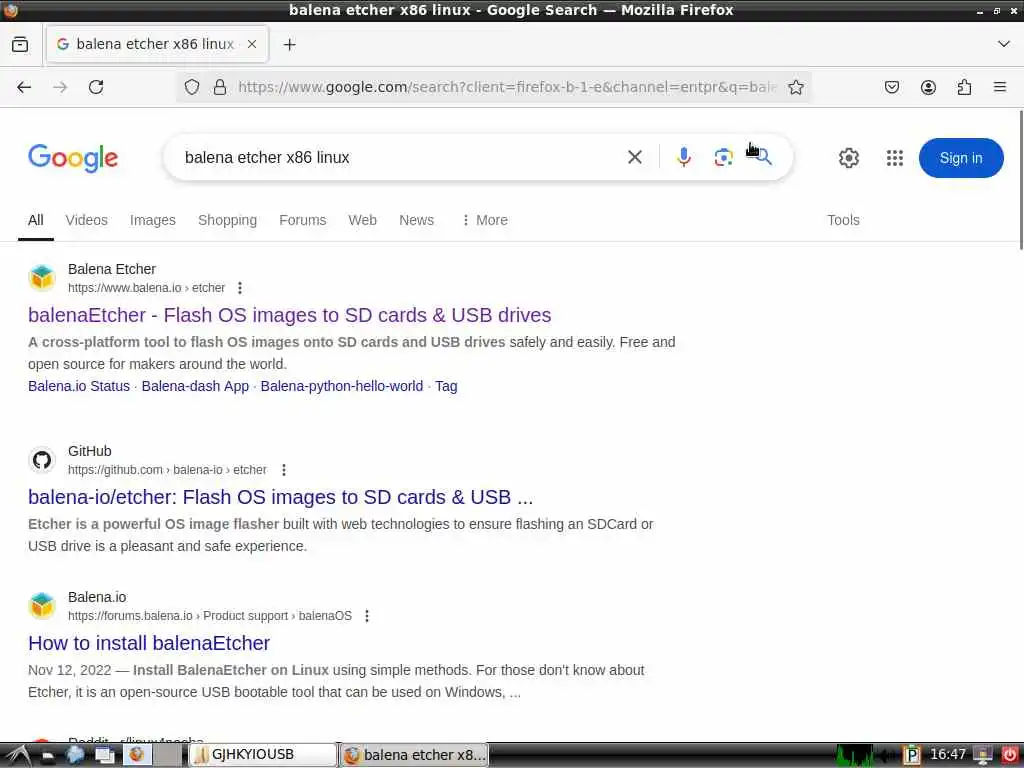Screen dimensions: 1024x768
Task: Switch to balena etcher Firefox taskbar window
Action: coord(414,755)
